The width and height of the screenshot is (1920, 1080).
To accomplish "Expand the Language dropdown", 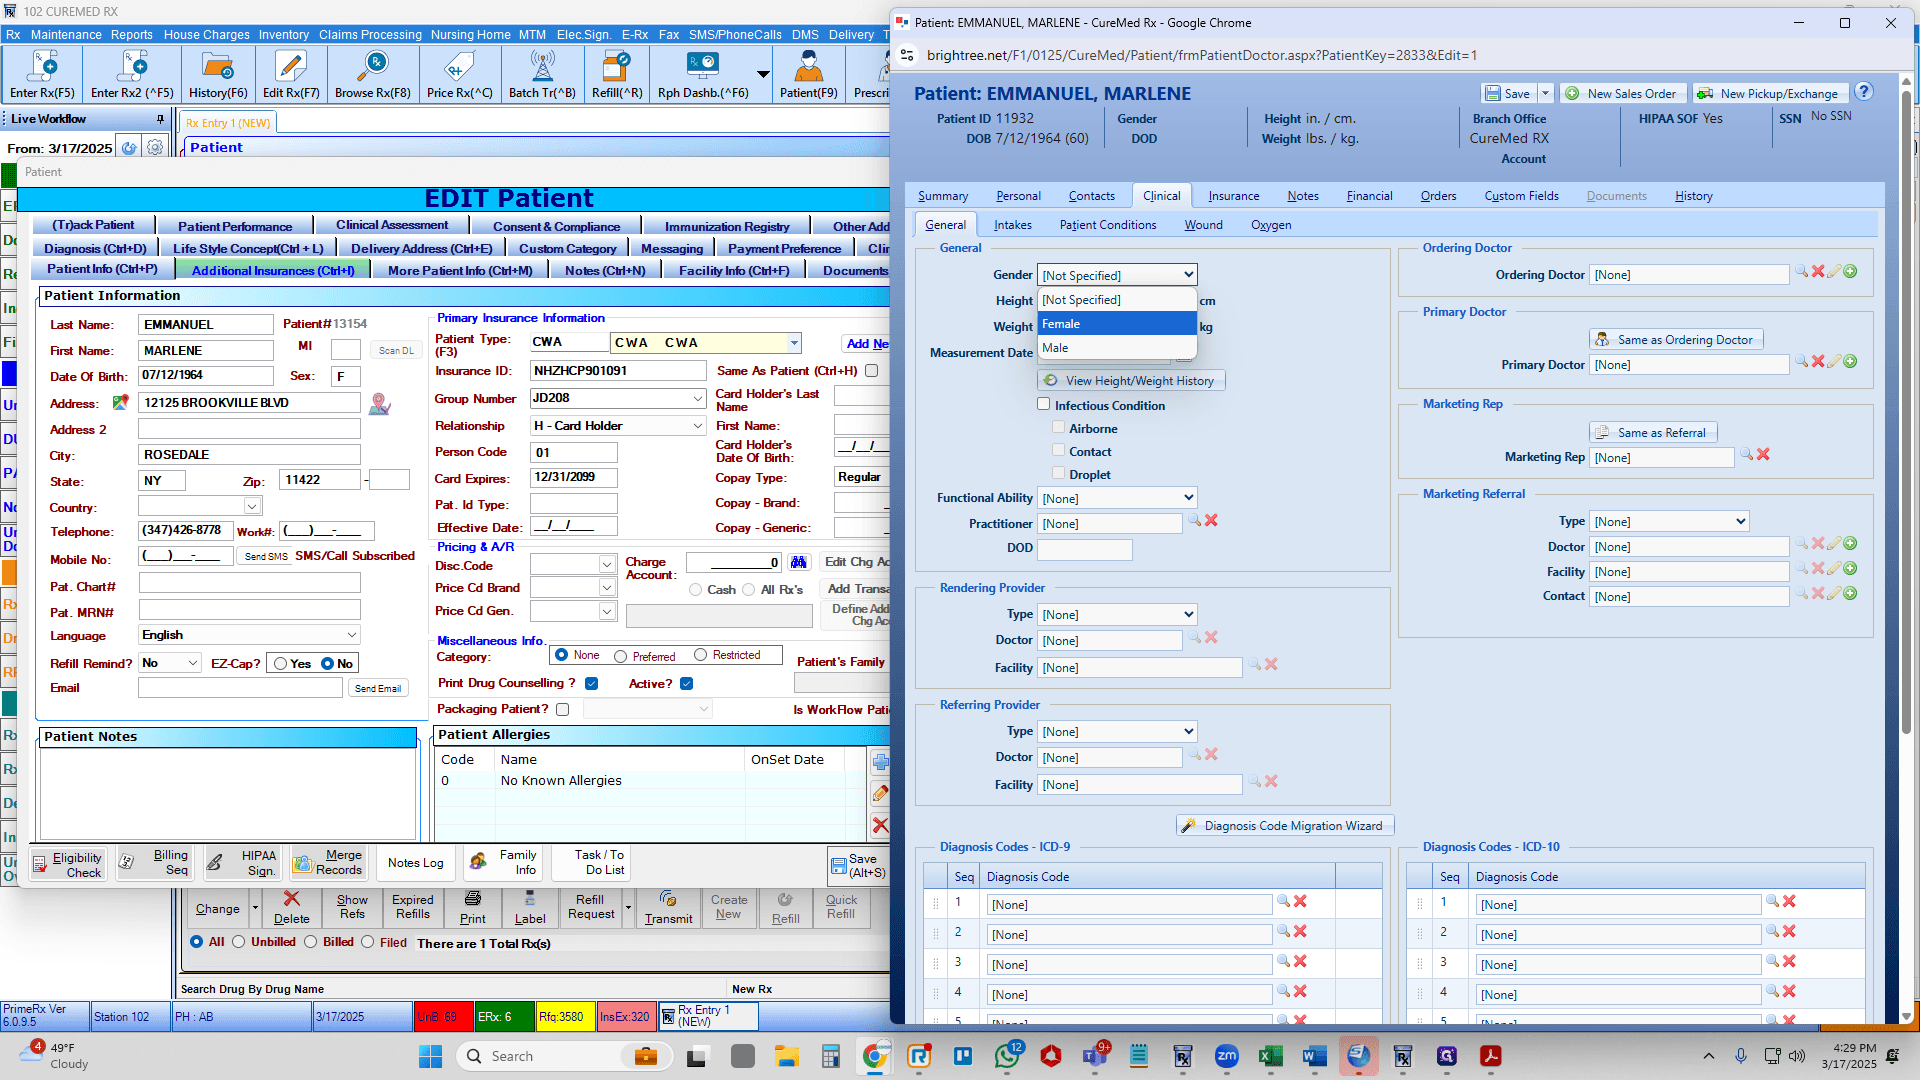I will [x=352, y=635].
